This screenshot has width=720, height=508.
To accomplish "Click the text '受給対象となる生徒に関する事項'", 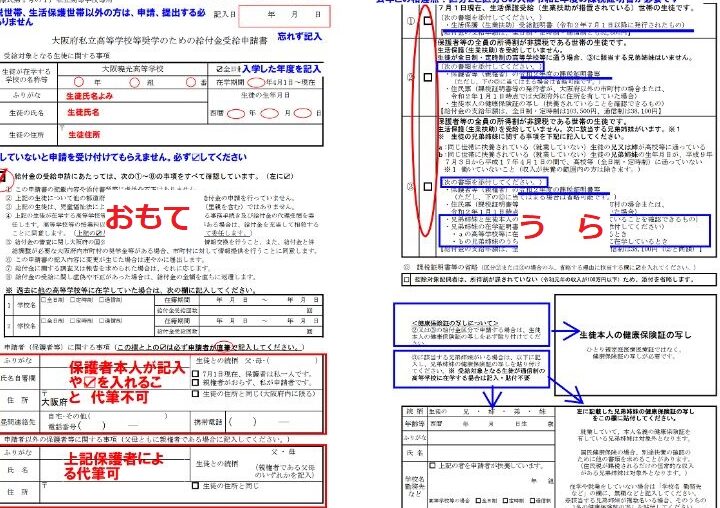I will [x=57, y=56].
